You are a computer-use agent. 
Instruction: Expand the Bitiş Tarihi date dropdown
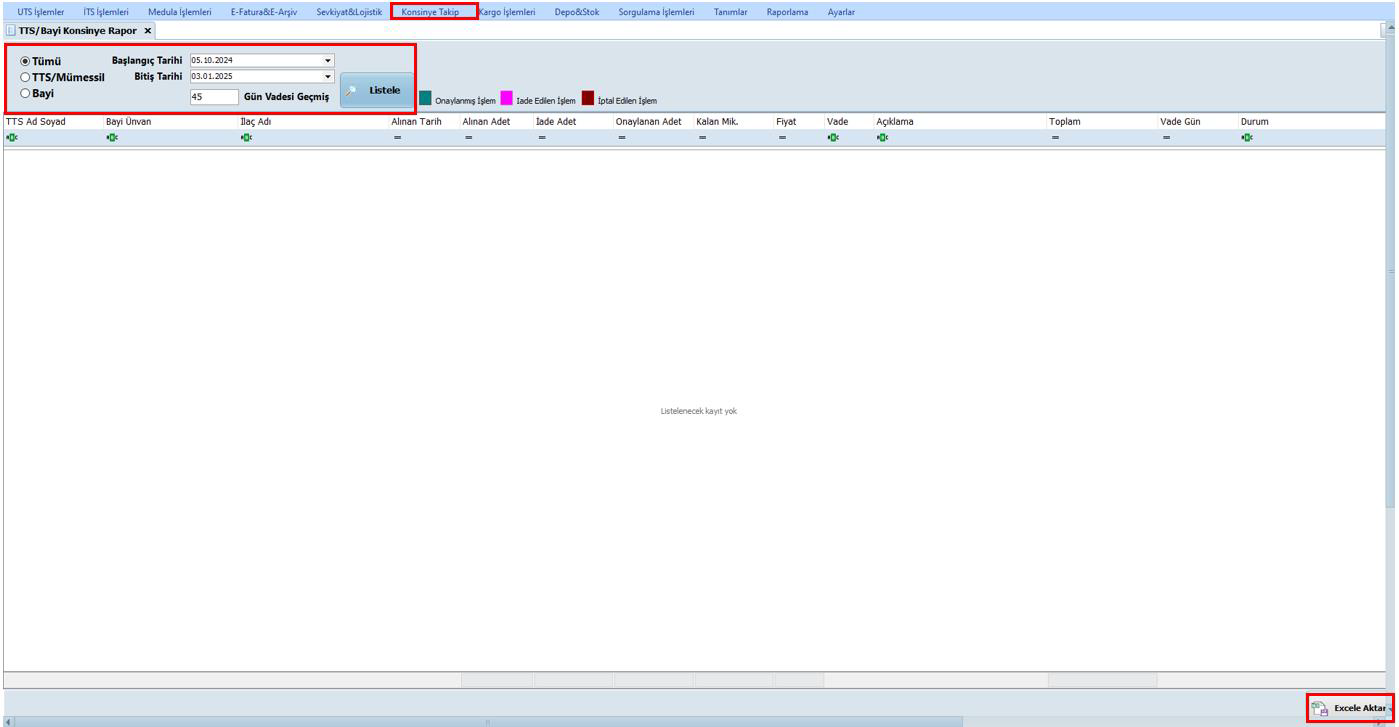327,77
